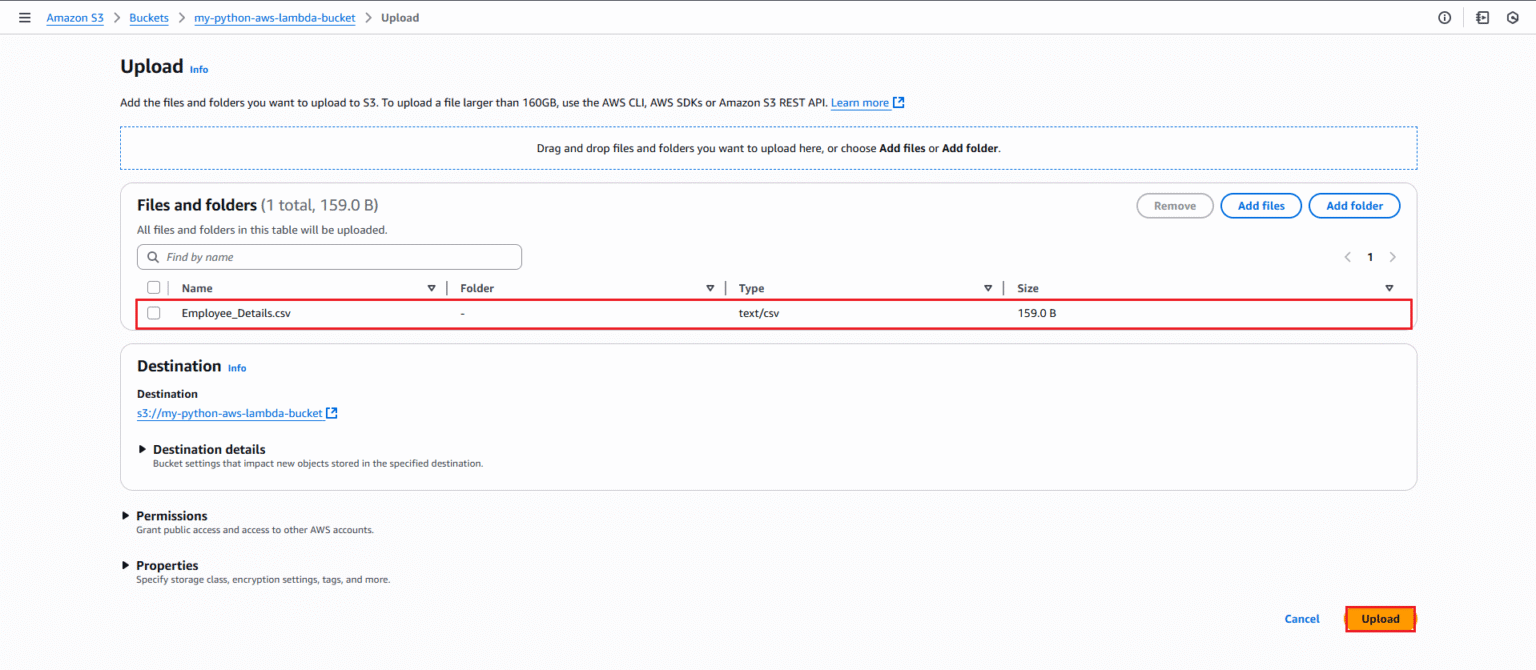Click the next page pagination arrow
The height and width of the screenshot is (670, 1536).
(1392, 256)
